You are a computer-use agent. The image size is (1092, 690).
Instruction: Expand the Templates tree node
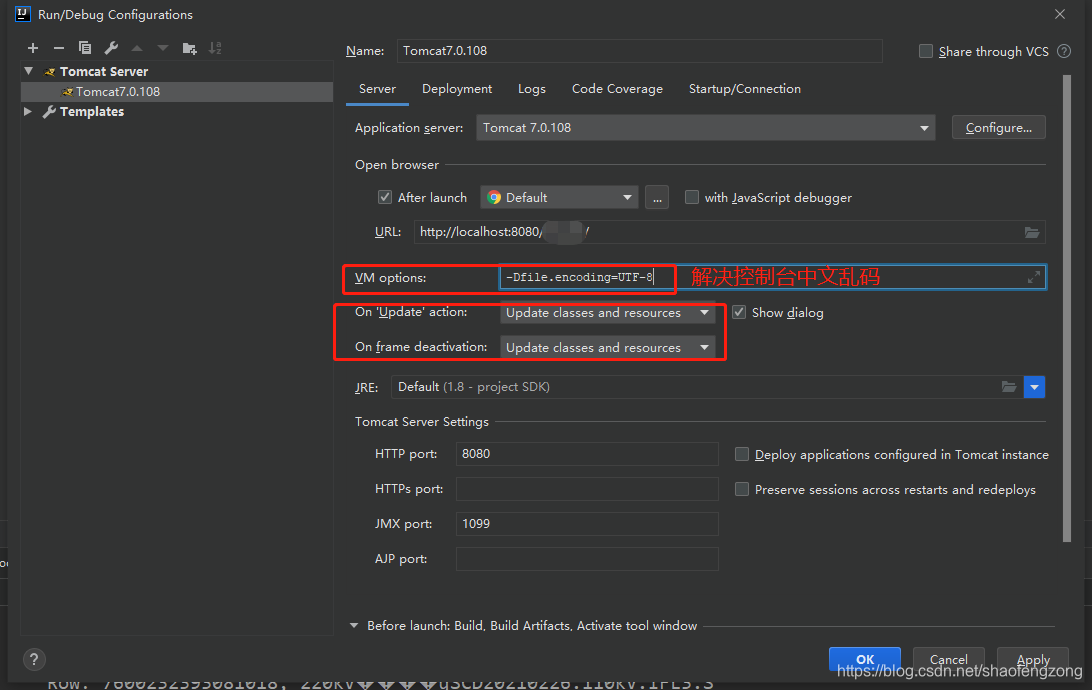tap(27, 111)
